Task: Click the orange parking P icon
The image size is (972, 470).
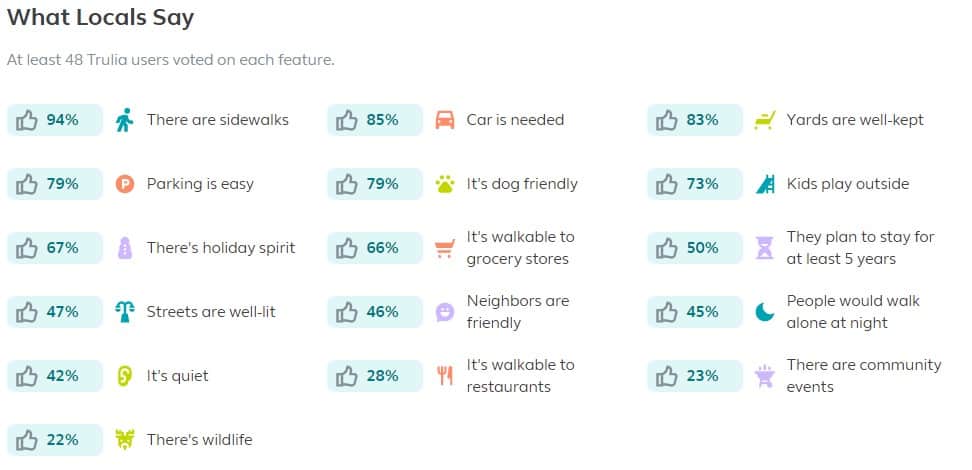Action: click(125, 184)
